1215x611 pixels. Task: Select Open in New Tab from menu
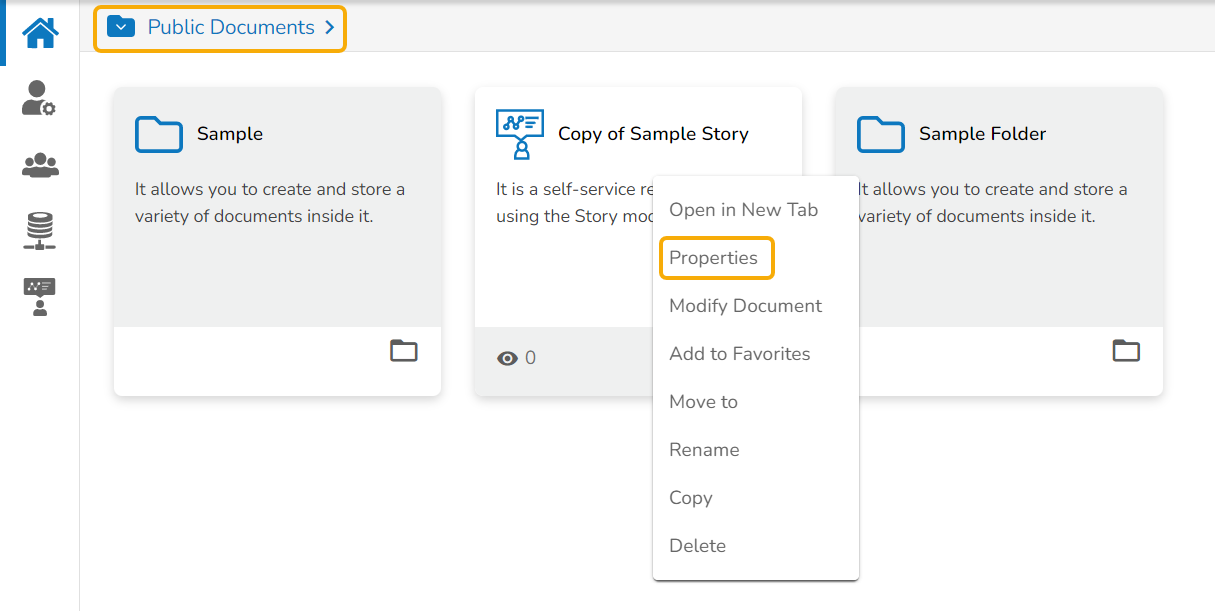coord(743,210)
